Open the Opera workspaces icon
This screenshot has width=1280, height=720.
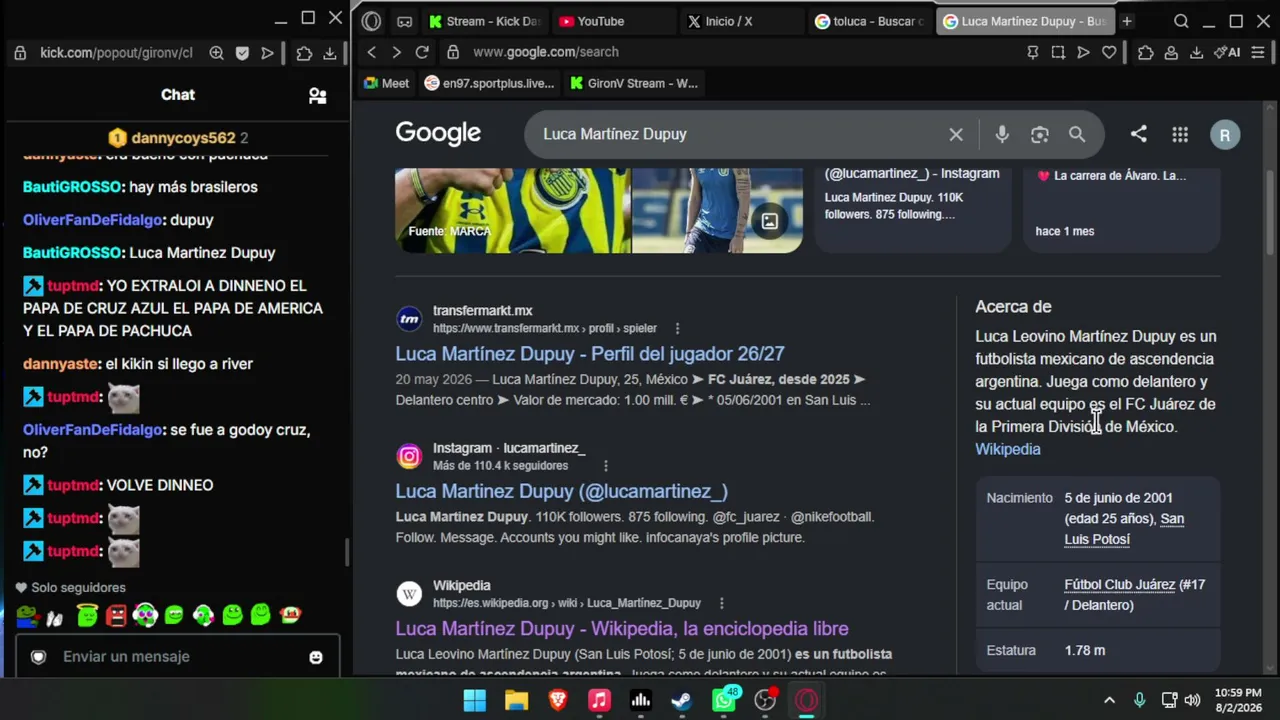(x=404, y=21)
